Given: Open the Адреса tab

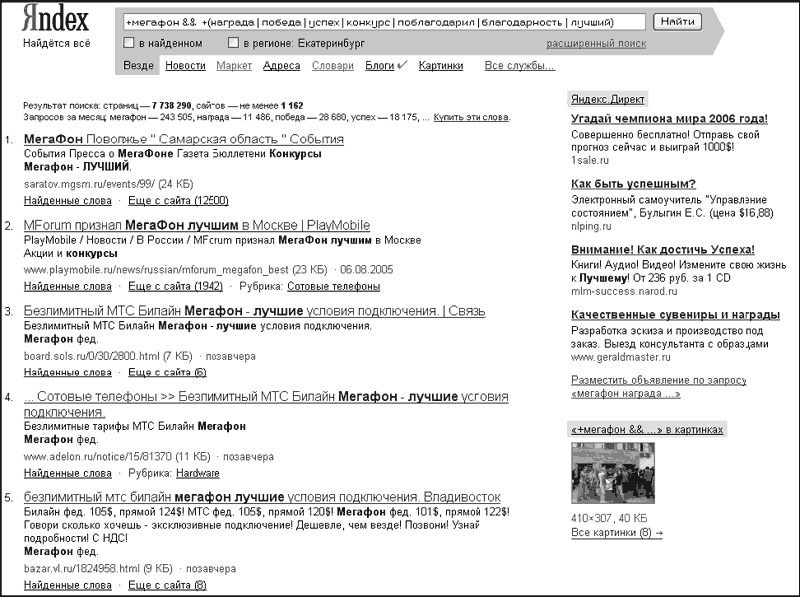Looking at the screenshot, I should click(x=282, y=66).
